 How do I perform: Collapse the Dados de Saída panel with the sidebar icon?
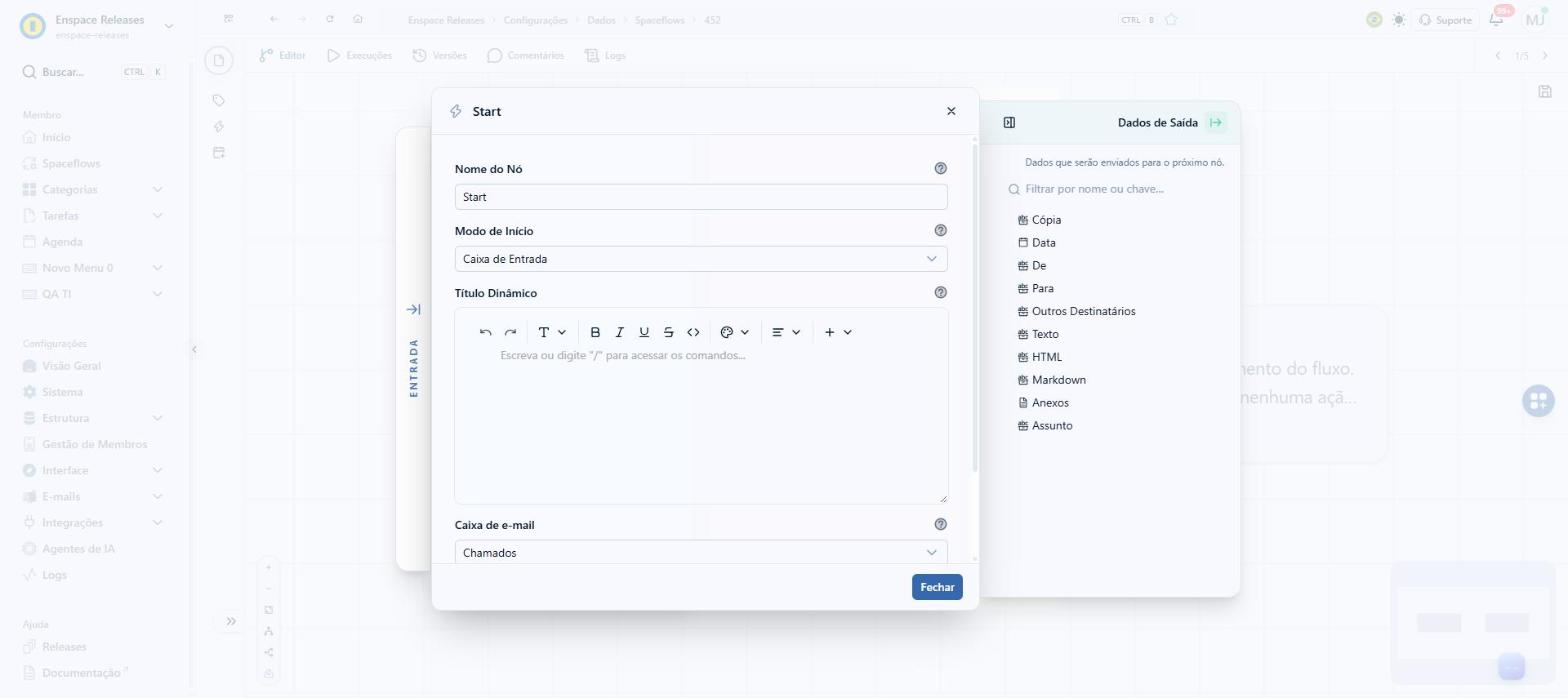[x=1009, y=123]
